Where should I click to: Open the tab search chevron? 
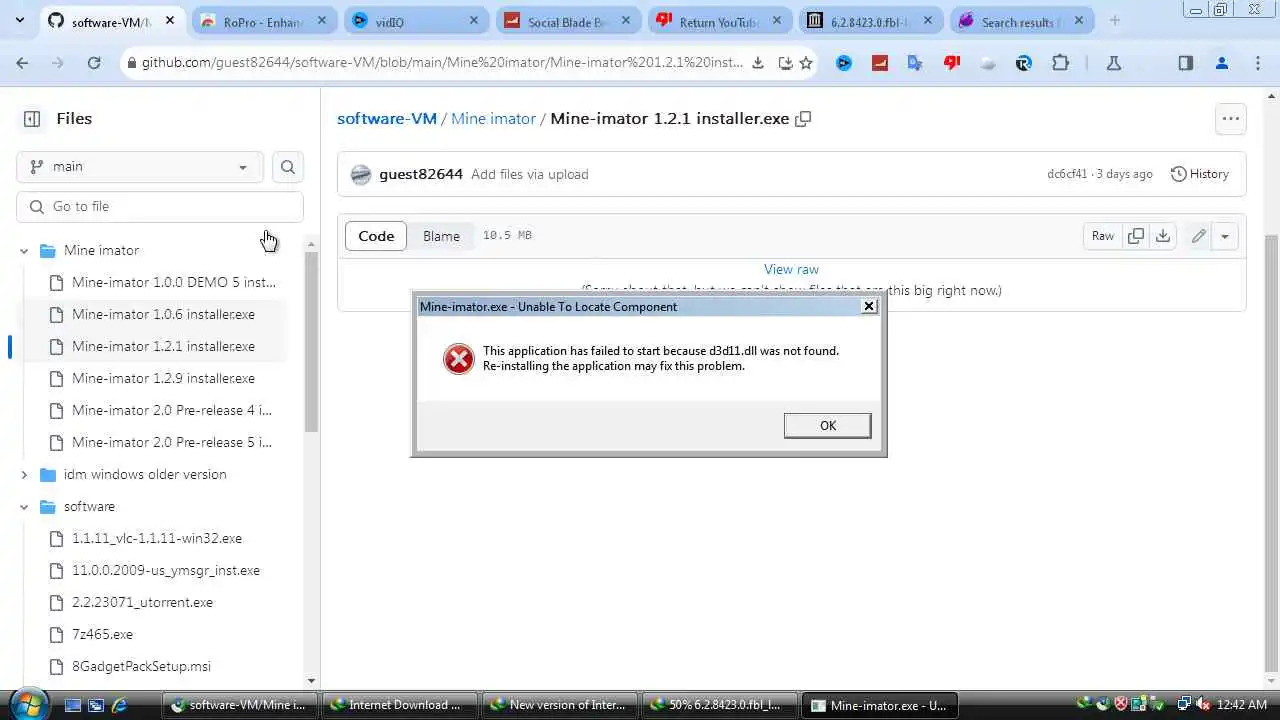tap(22, 20)
